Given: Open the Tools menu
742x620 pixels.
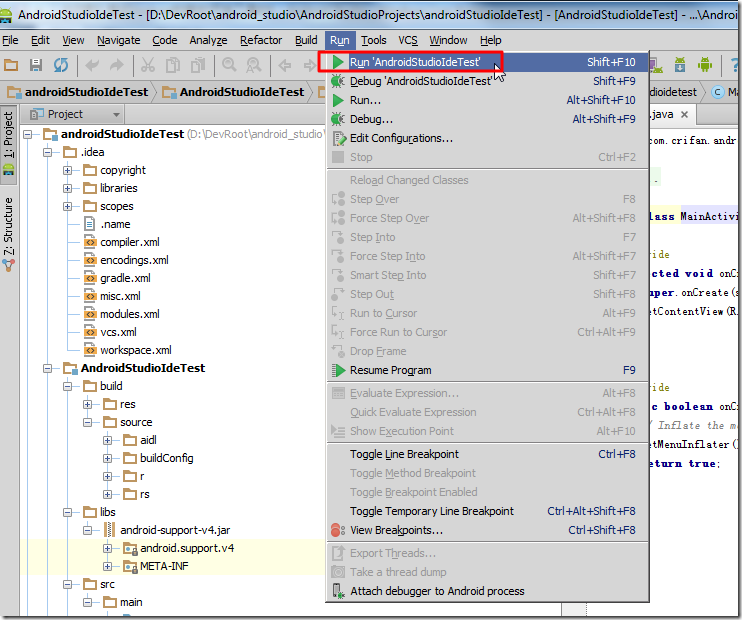Looking at the screenshot, I should (374, 40).
